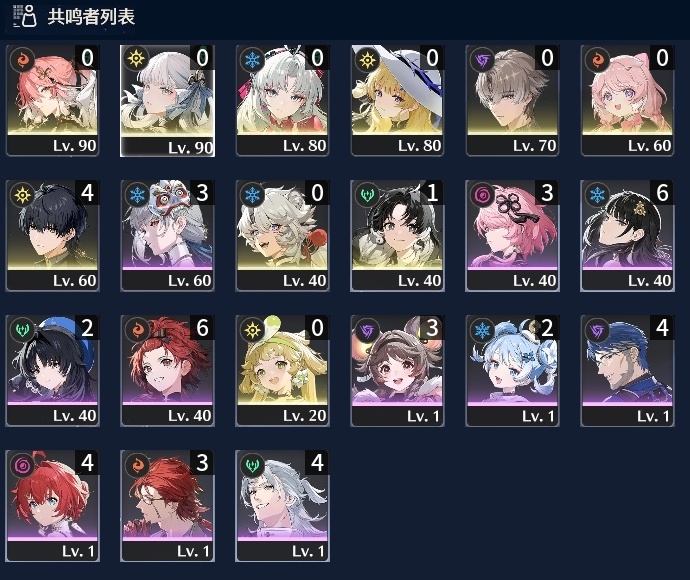
Task: Click wind element icon on black-haired Lv. 40 card with 1
Action: pos(367,194)
